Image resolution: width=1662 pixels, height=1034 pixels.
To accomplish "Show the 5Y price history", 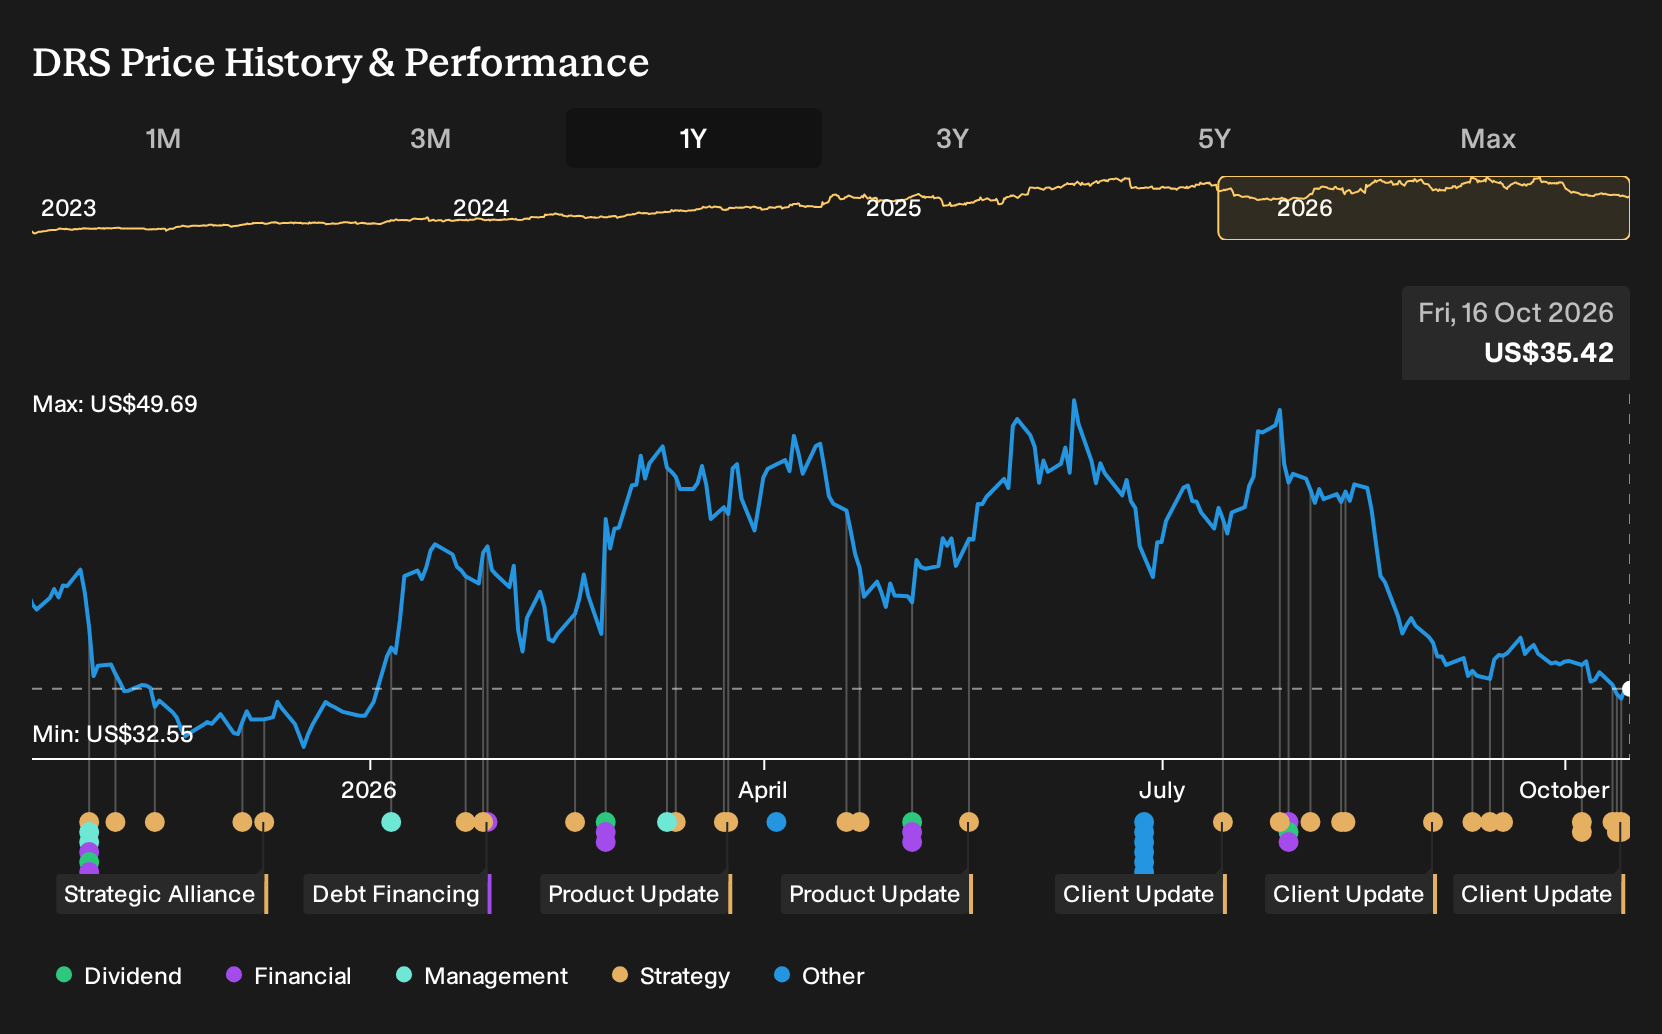I will pos(1214,138).
